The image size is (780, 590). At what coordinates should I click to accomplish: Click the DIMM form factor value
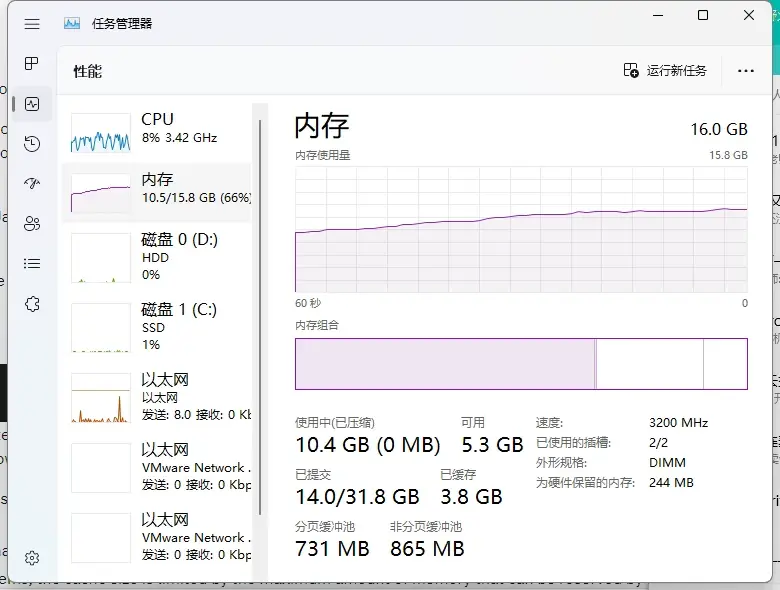667,463
